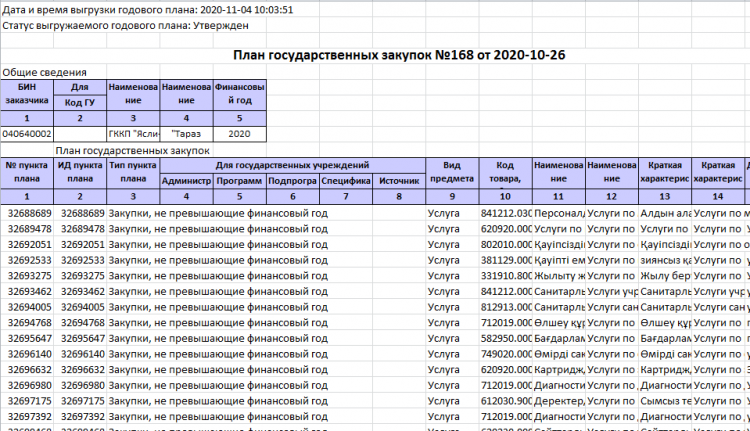This screenshot has width=750, height=431.
Task: Select the cell starting with 'Персонал'
Action: tap(559, 213)
